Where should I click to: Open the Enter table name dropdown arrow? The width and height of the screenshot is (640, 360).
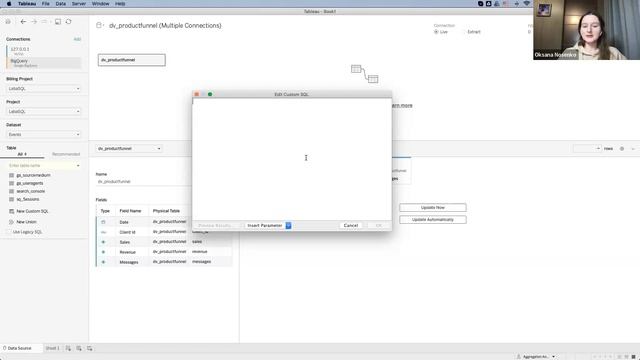point(78,166)
